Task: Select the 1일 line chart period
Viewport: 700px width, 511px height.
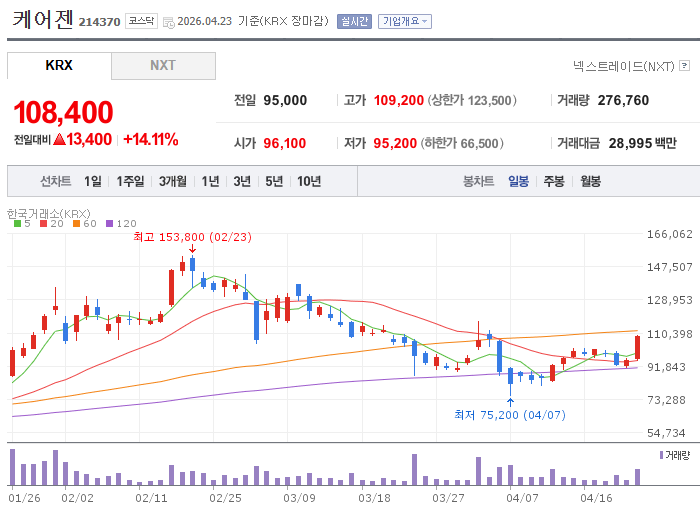Action: [x=93, y=181]
